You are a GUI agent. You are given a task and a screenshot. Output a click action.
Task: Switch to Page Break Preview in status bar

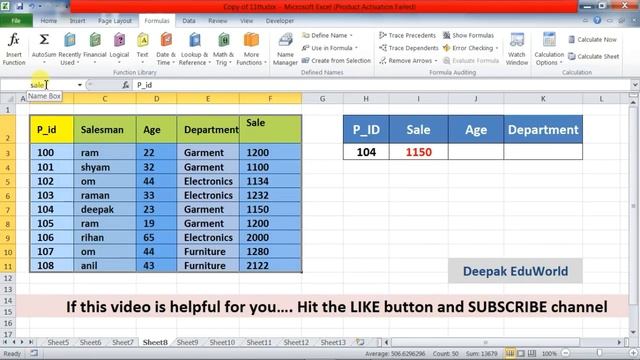[x=532, y=353]
